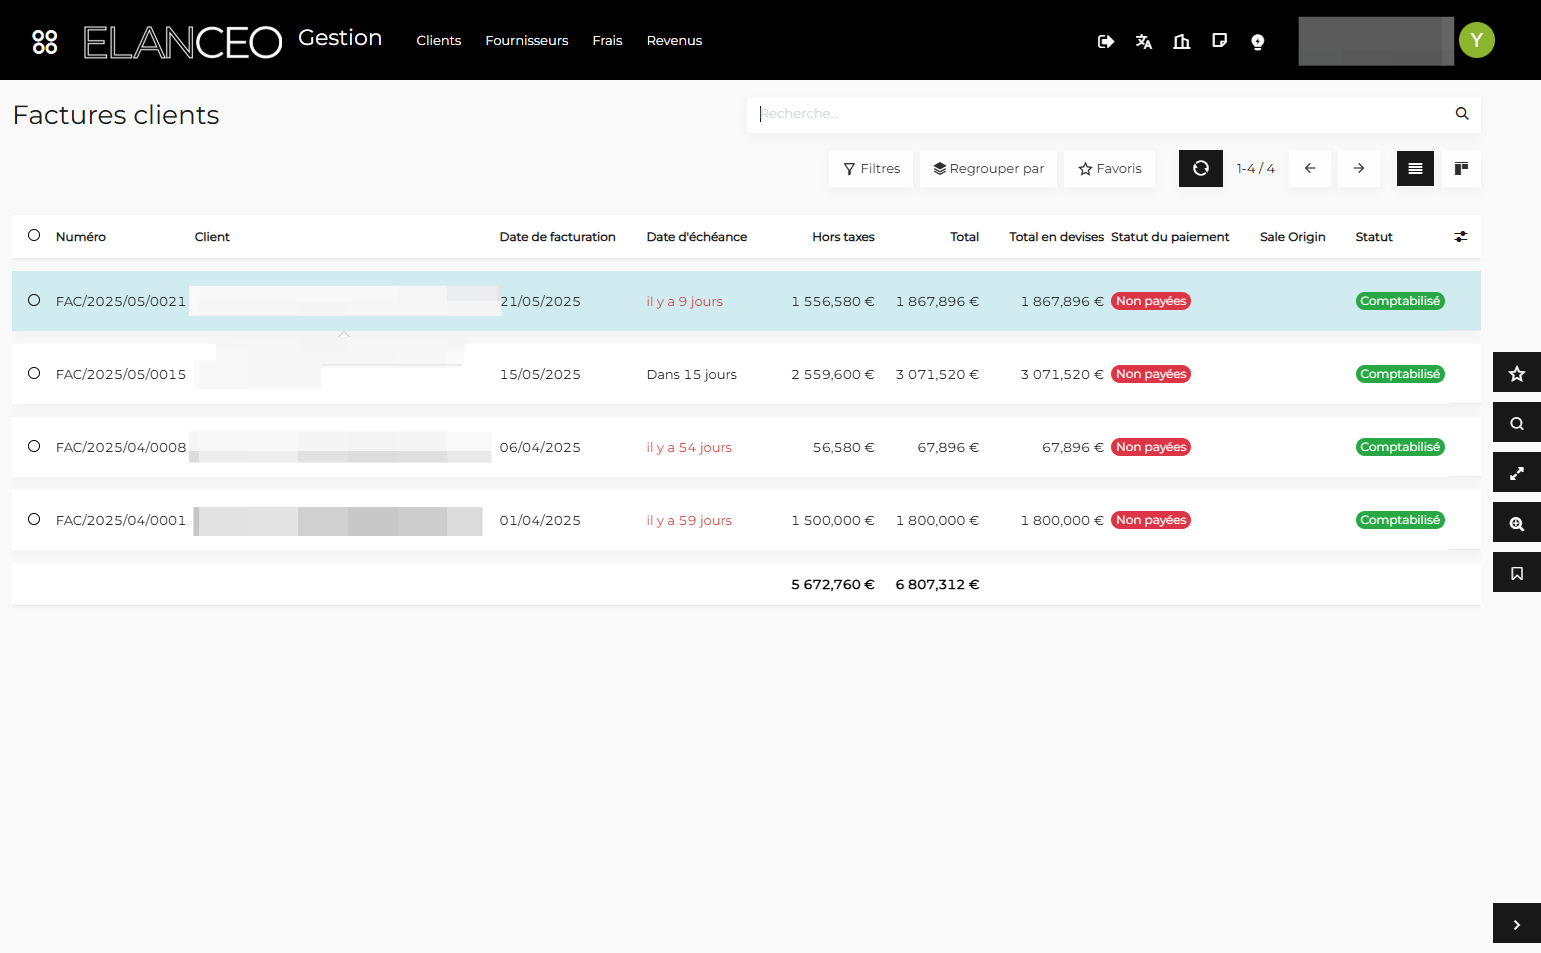Viewport: 1541px width, 953px height.
Task: Open column settings adjust icon
Action: 1461,237
